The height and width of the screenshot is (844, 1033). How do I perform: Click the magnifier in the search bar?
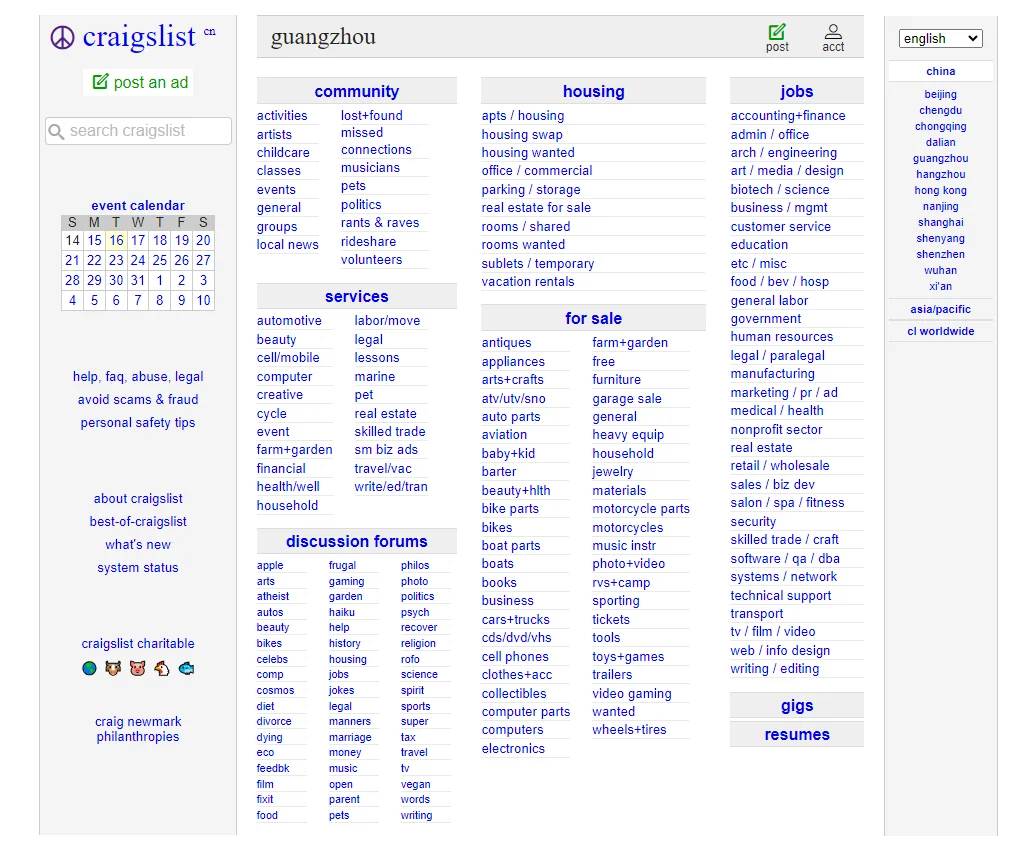[x=55, y=131]
